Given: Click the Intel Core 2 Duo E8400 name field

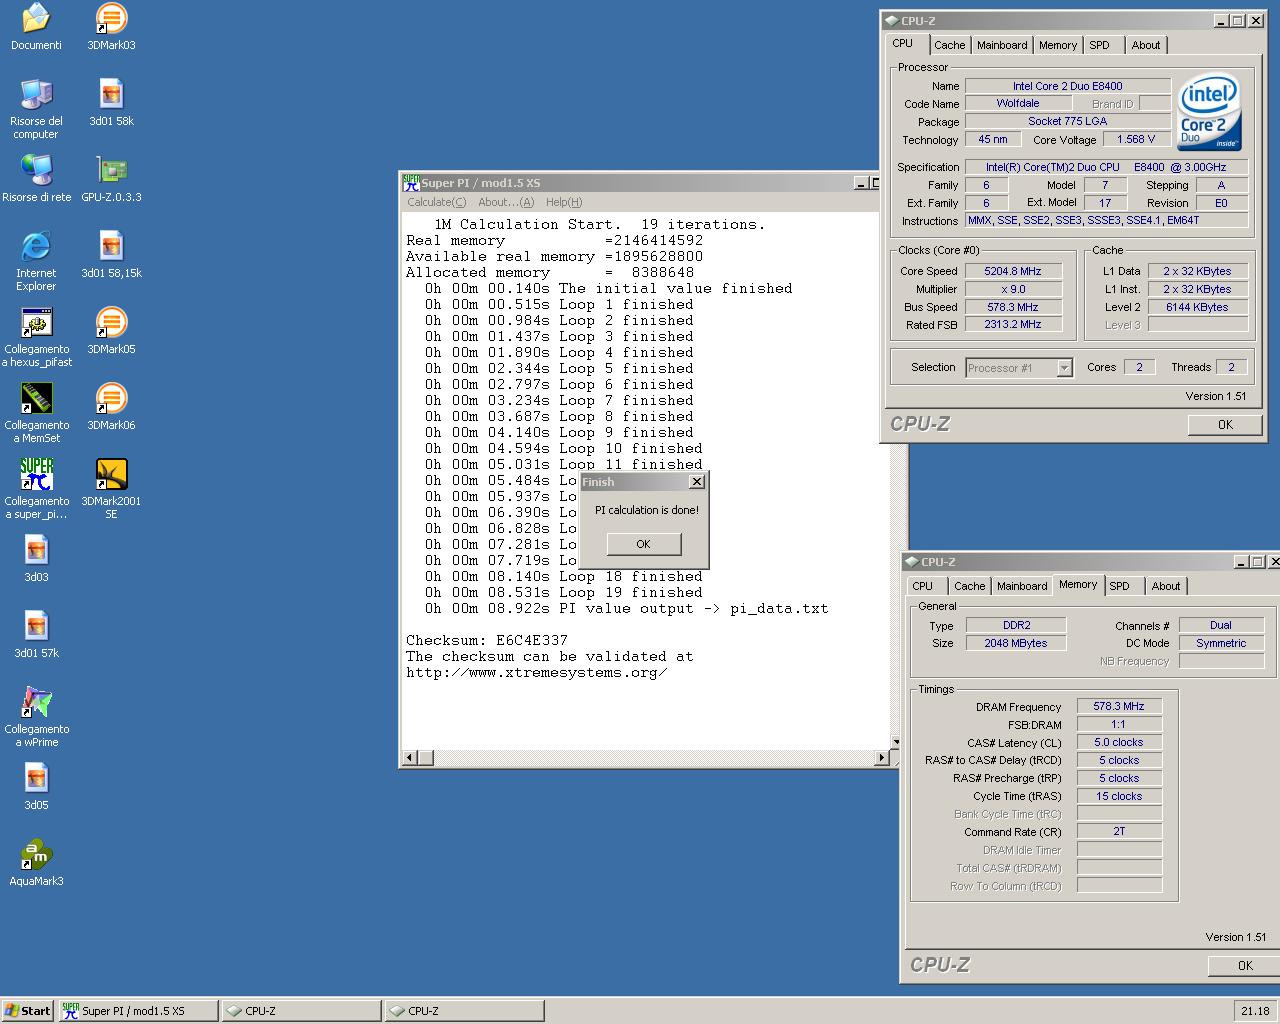Looking at the screenshot, I should pyautogui.click(x=1068, y=86).
